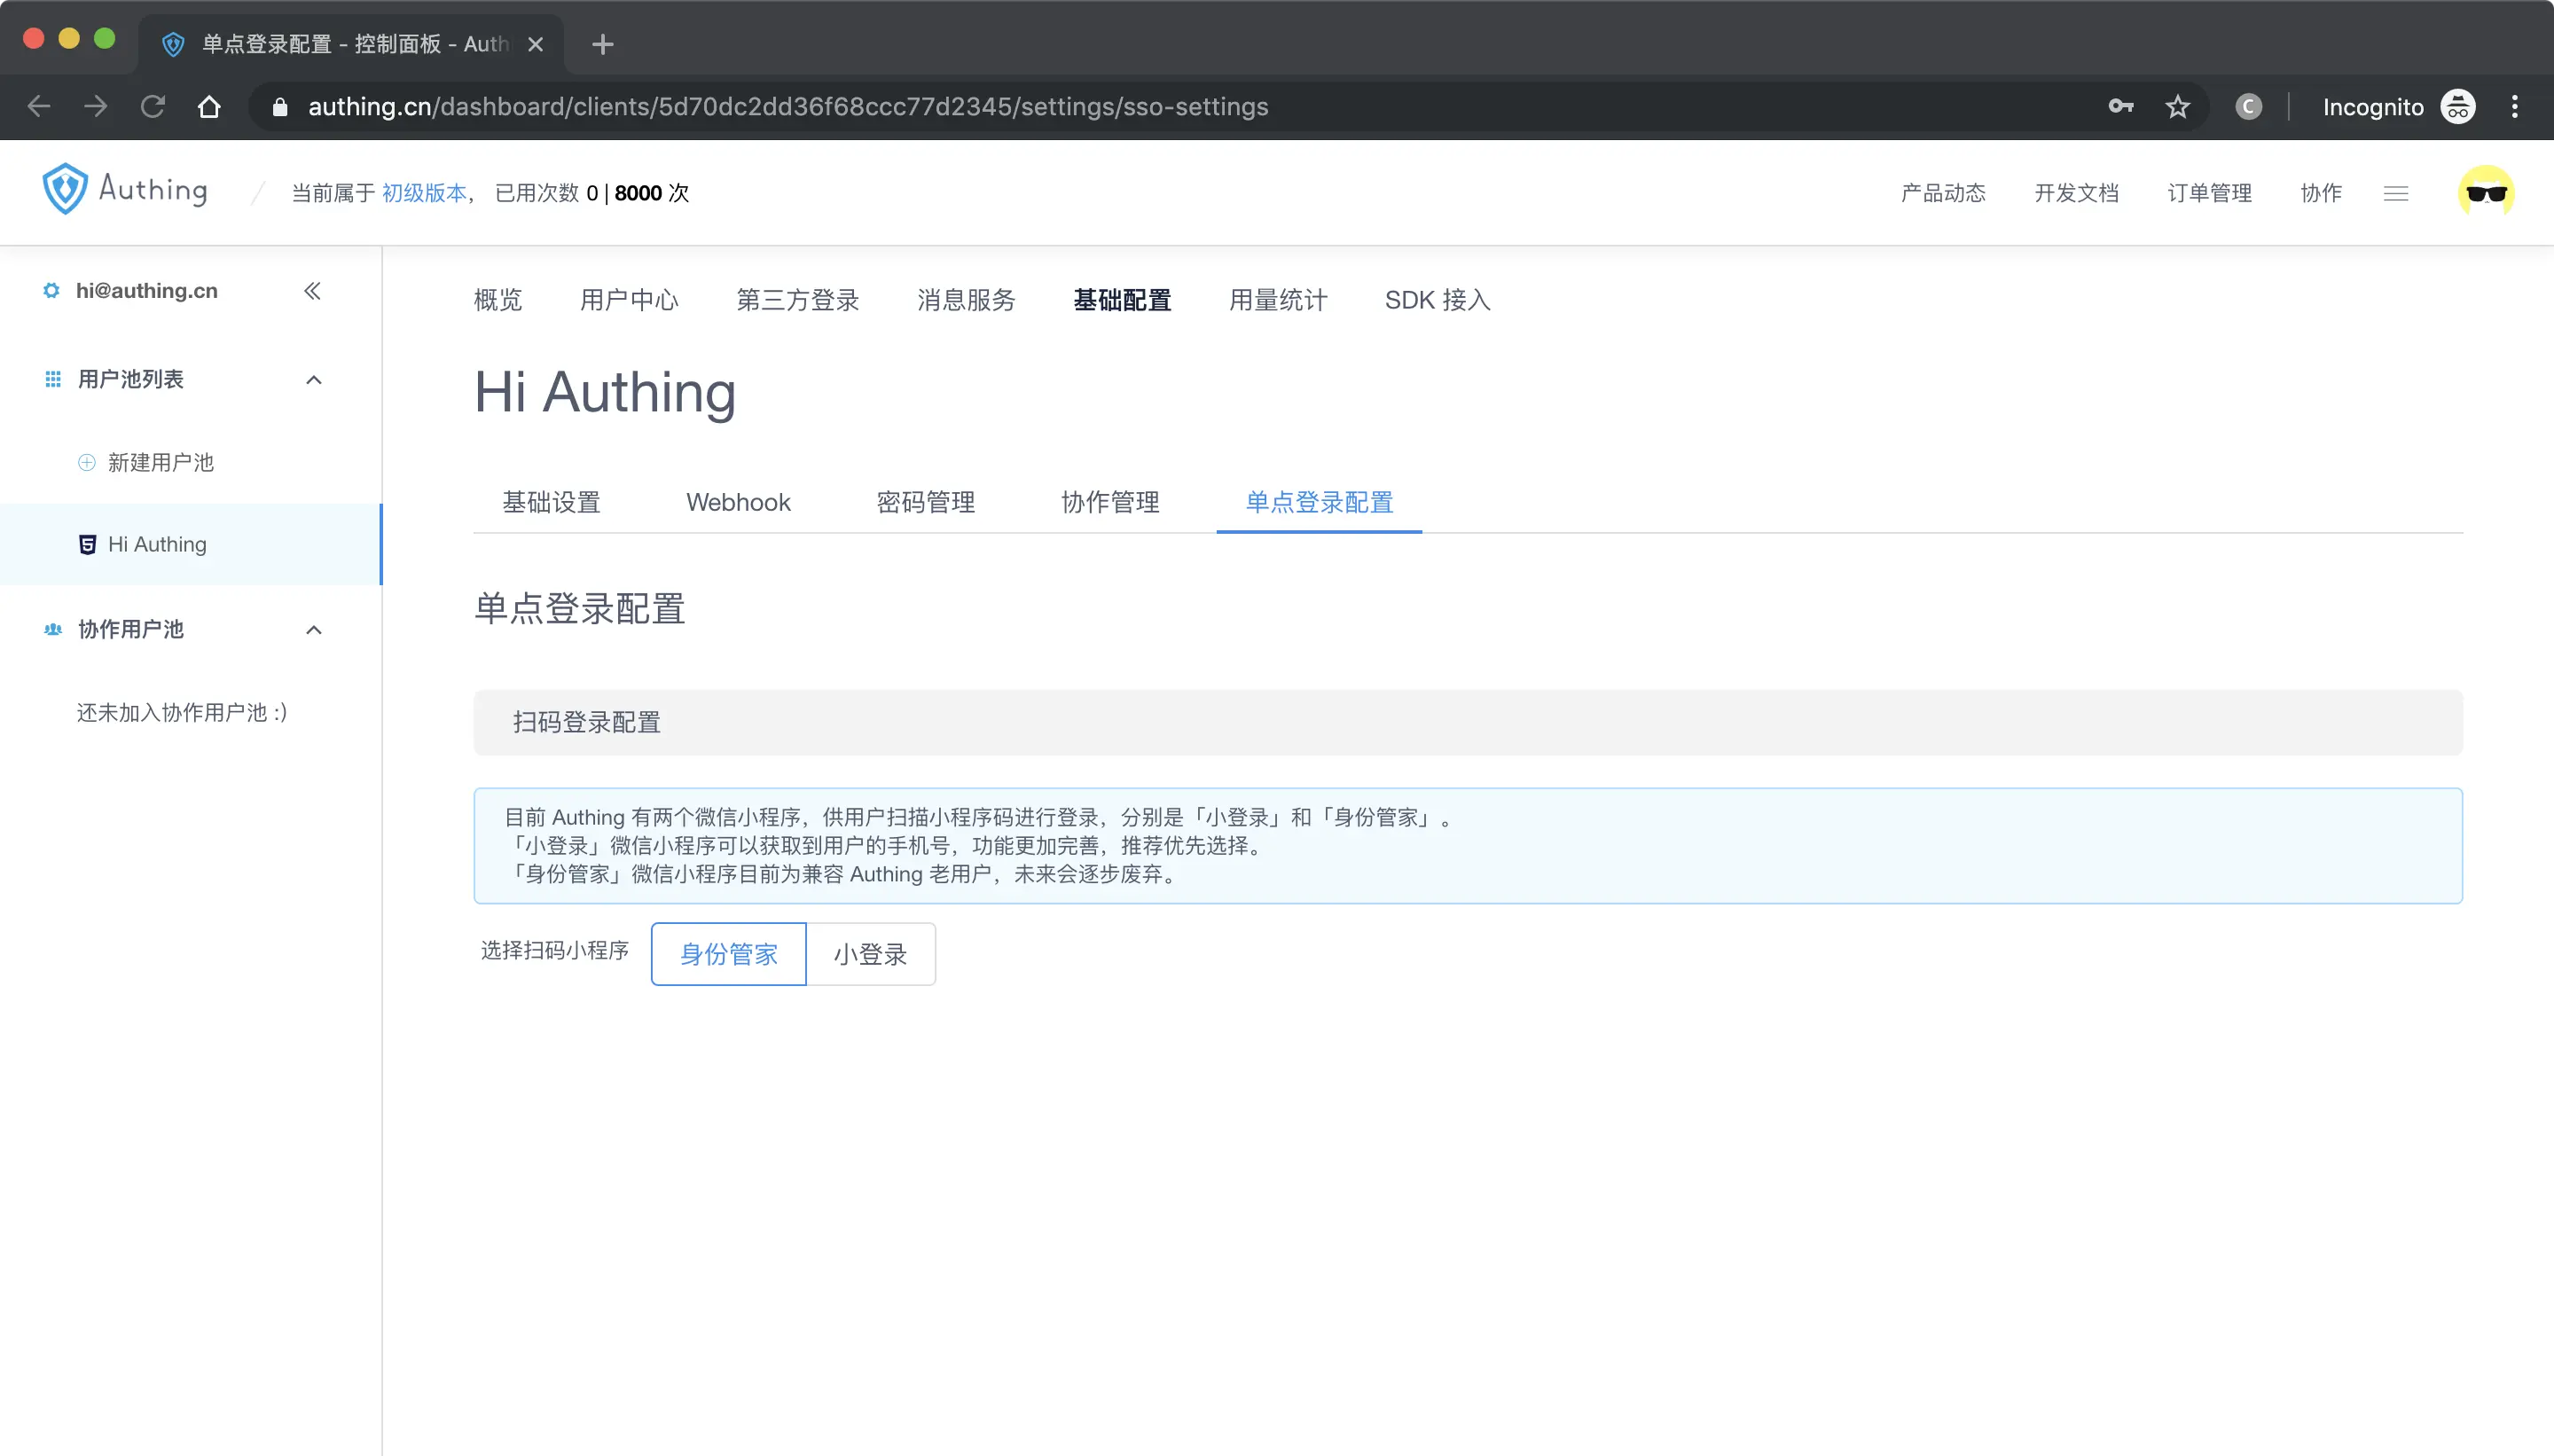Image resolution: width=2554 pixels, height=1456 pixels.
Task: Open the sunglasses user avatar
Action: tap(2485, 193)
